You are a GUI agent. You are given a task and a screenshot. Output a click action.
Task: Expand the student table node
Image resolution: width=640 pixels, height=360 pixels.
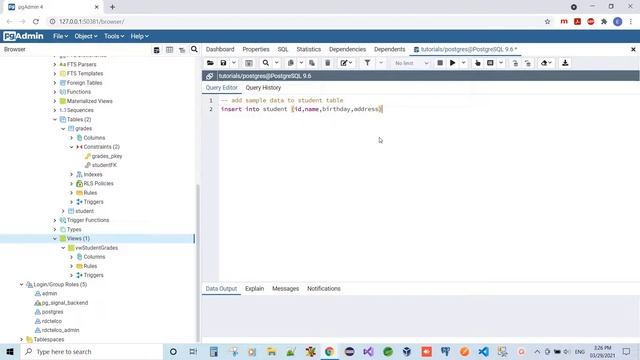[63, 211]
